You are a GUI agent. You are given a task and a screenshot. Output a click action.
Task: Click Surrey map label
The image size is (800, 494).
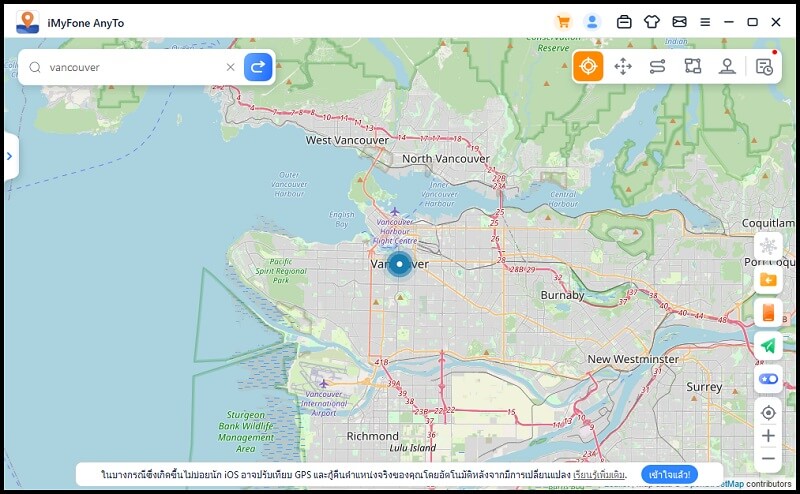(704, 387)
